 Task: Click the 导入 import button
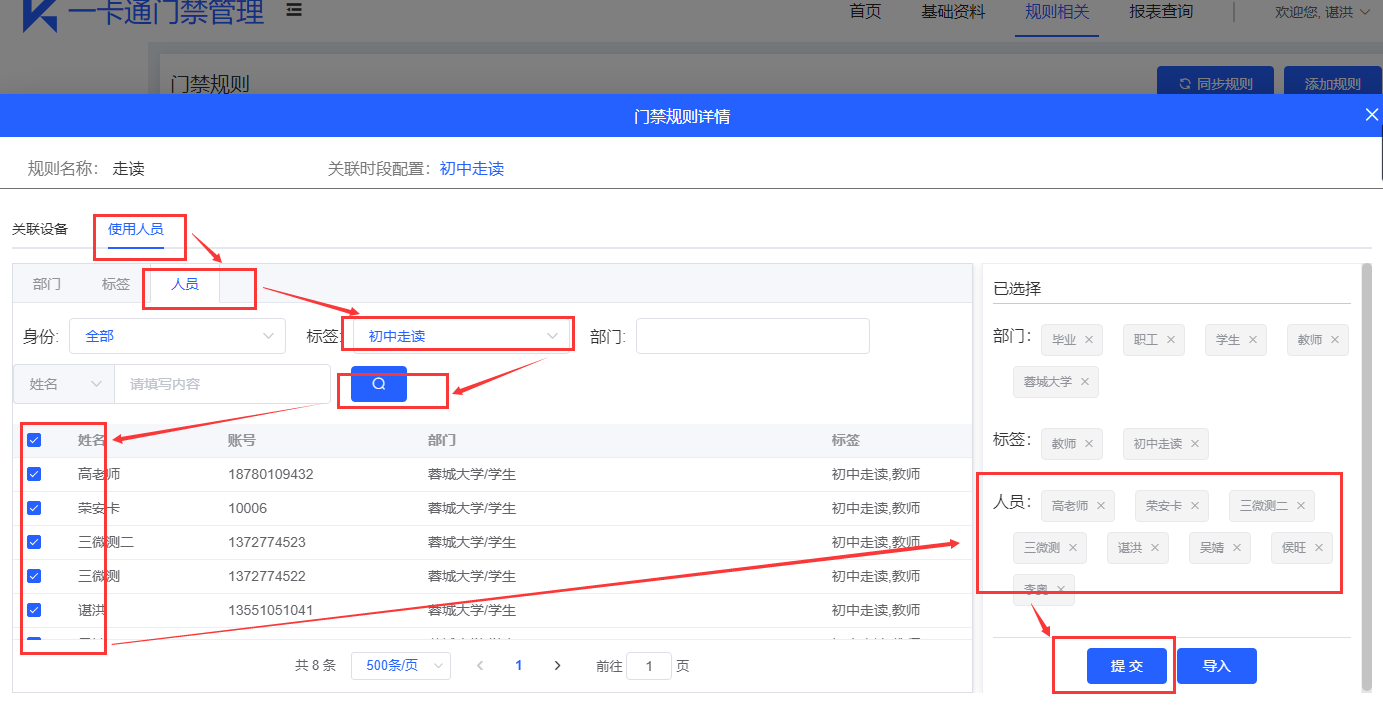coord(1216,666)
